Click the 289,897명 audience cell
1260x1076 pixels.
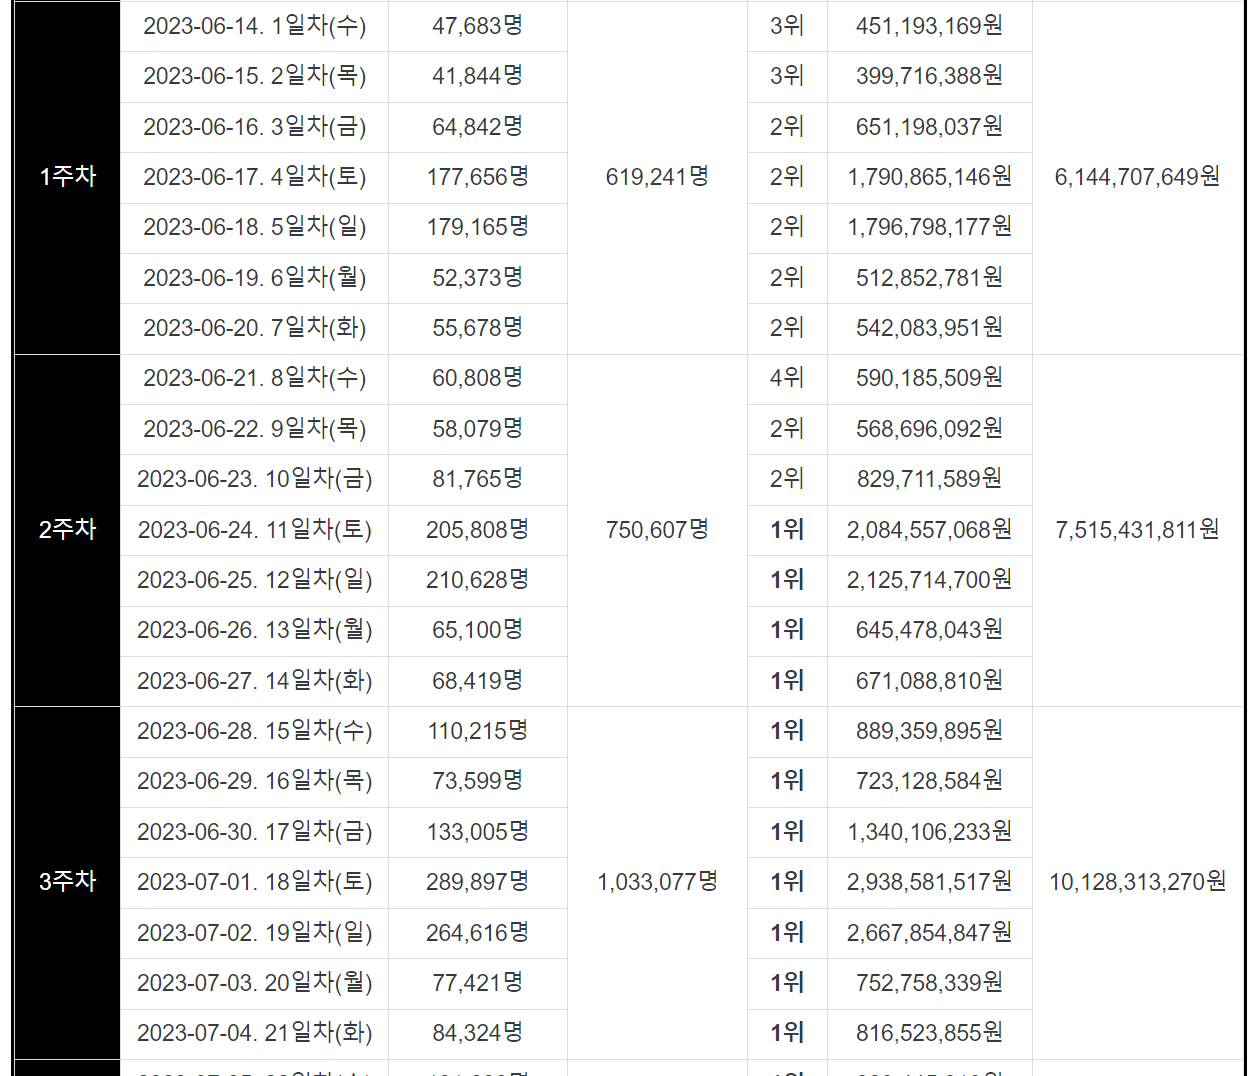477,882
